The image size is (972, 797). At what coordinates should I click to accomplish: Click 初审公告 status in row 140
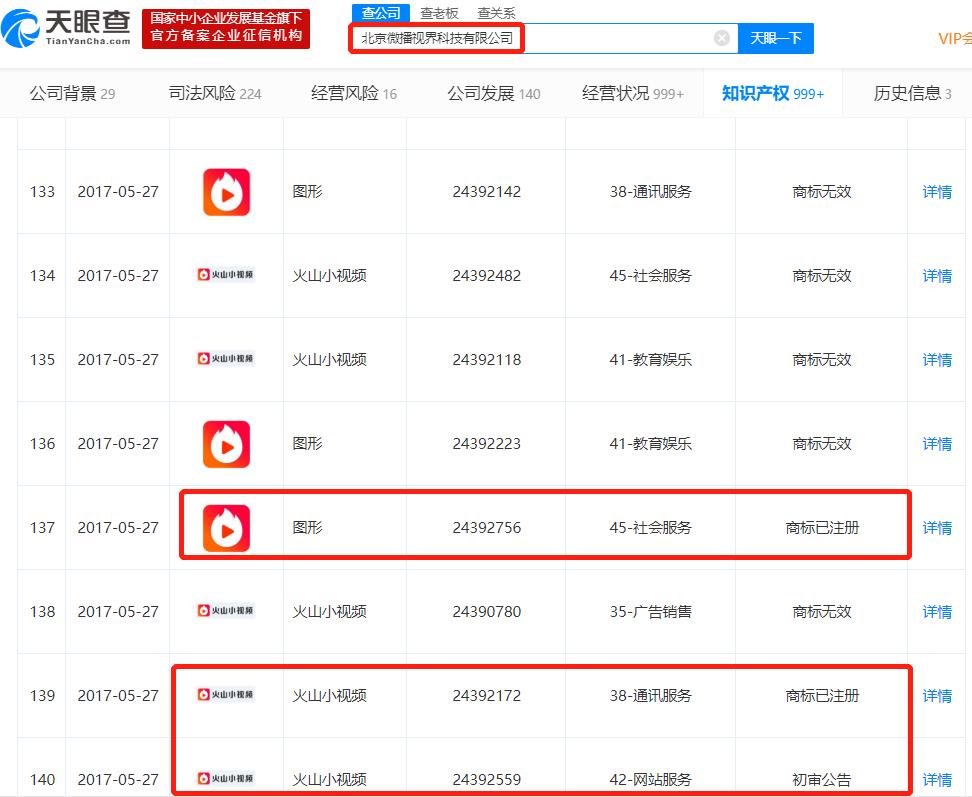pyautogui.click(x=822, y=780)
